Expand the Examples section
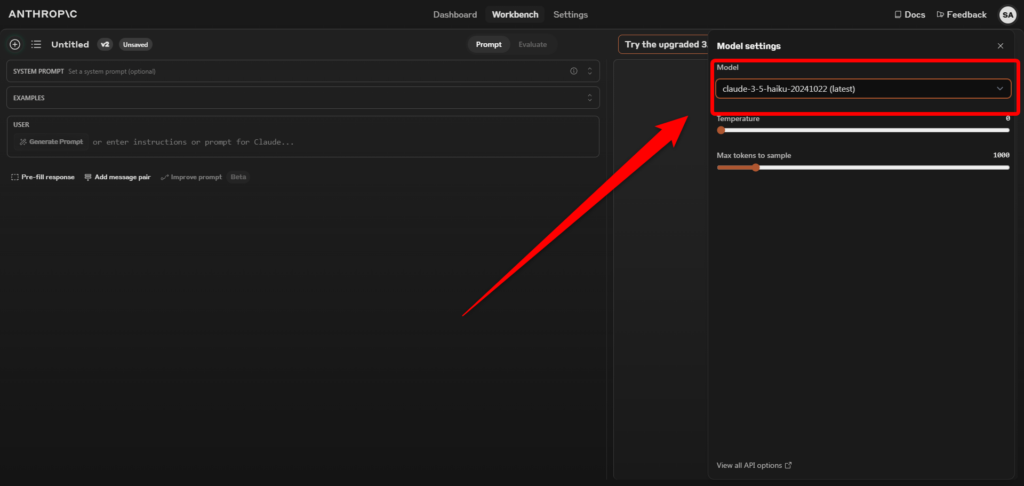Image resolution: width=1024 pixels, height=486 pixels. pyautogui.click(x=590, y=98)
